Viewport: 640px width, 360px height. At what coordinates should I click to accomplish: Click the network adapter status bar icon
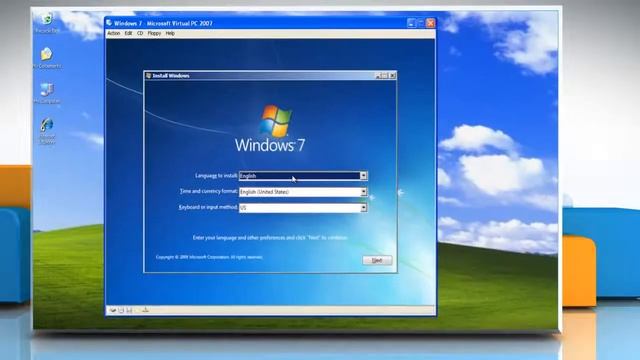coord(145,310)
